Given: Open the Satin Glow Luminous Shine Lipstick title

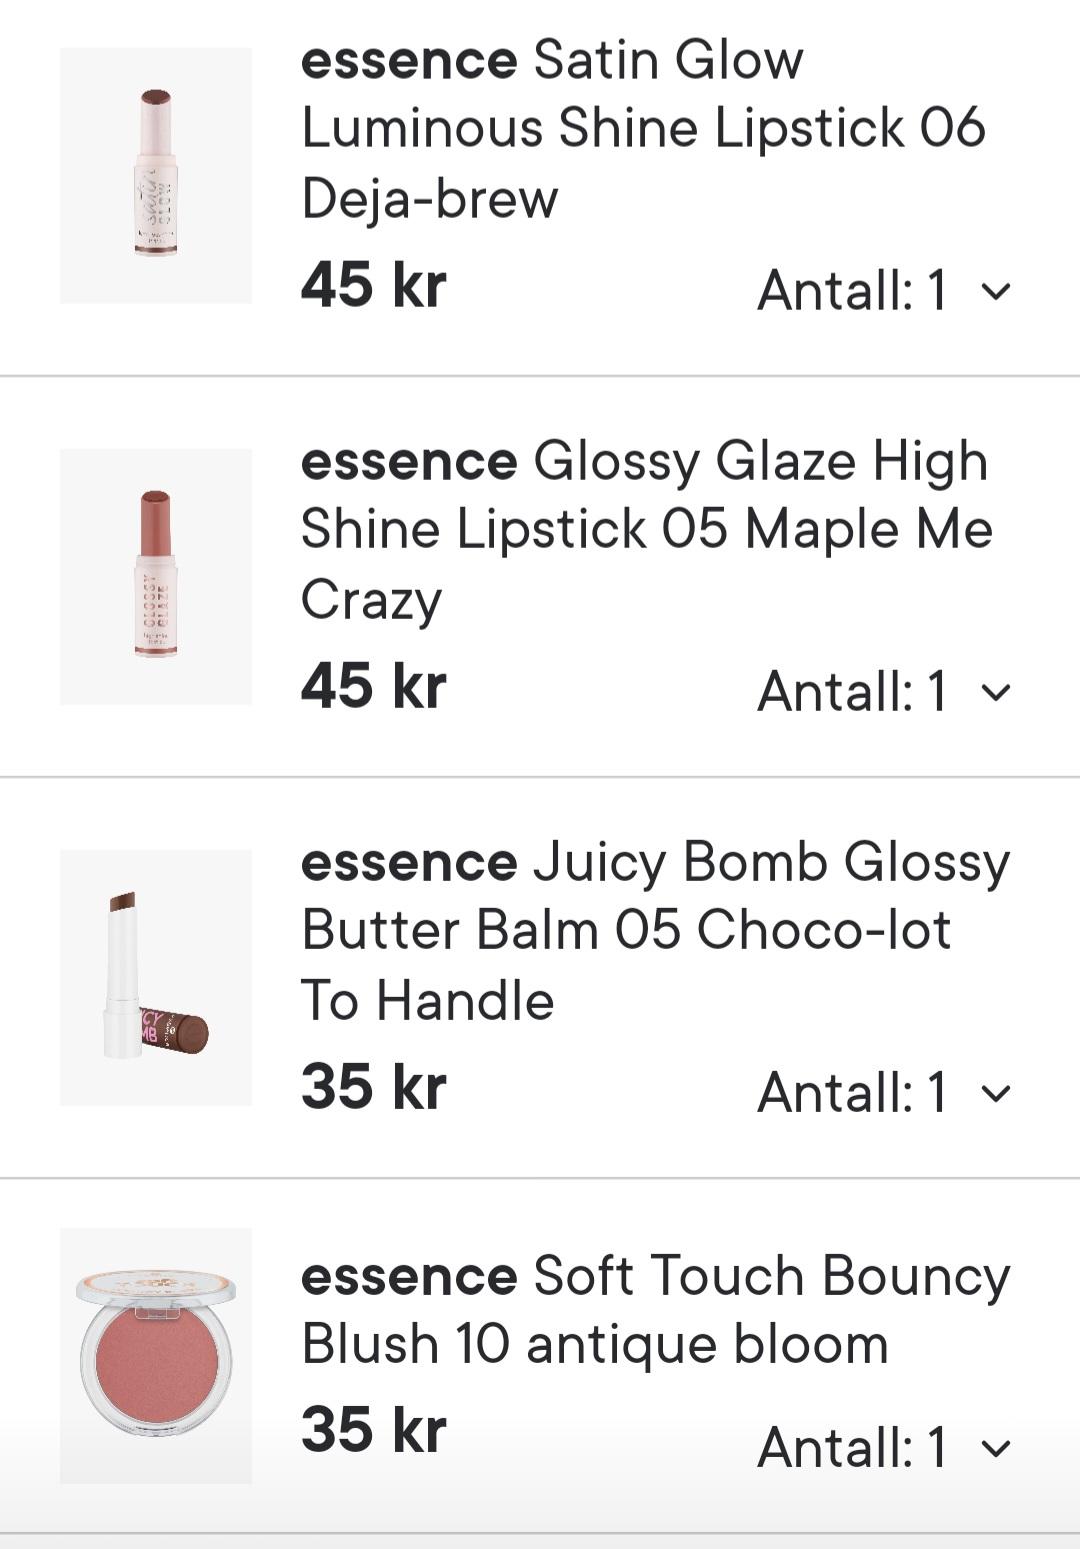Looking at the screenshot, I should (643, 128).
